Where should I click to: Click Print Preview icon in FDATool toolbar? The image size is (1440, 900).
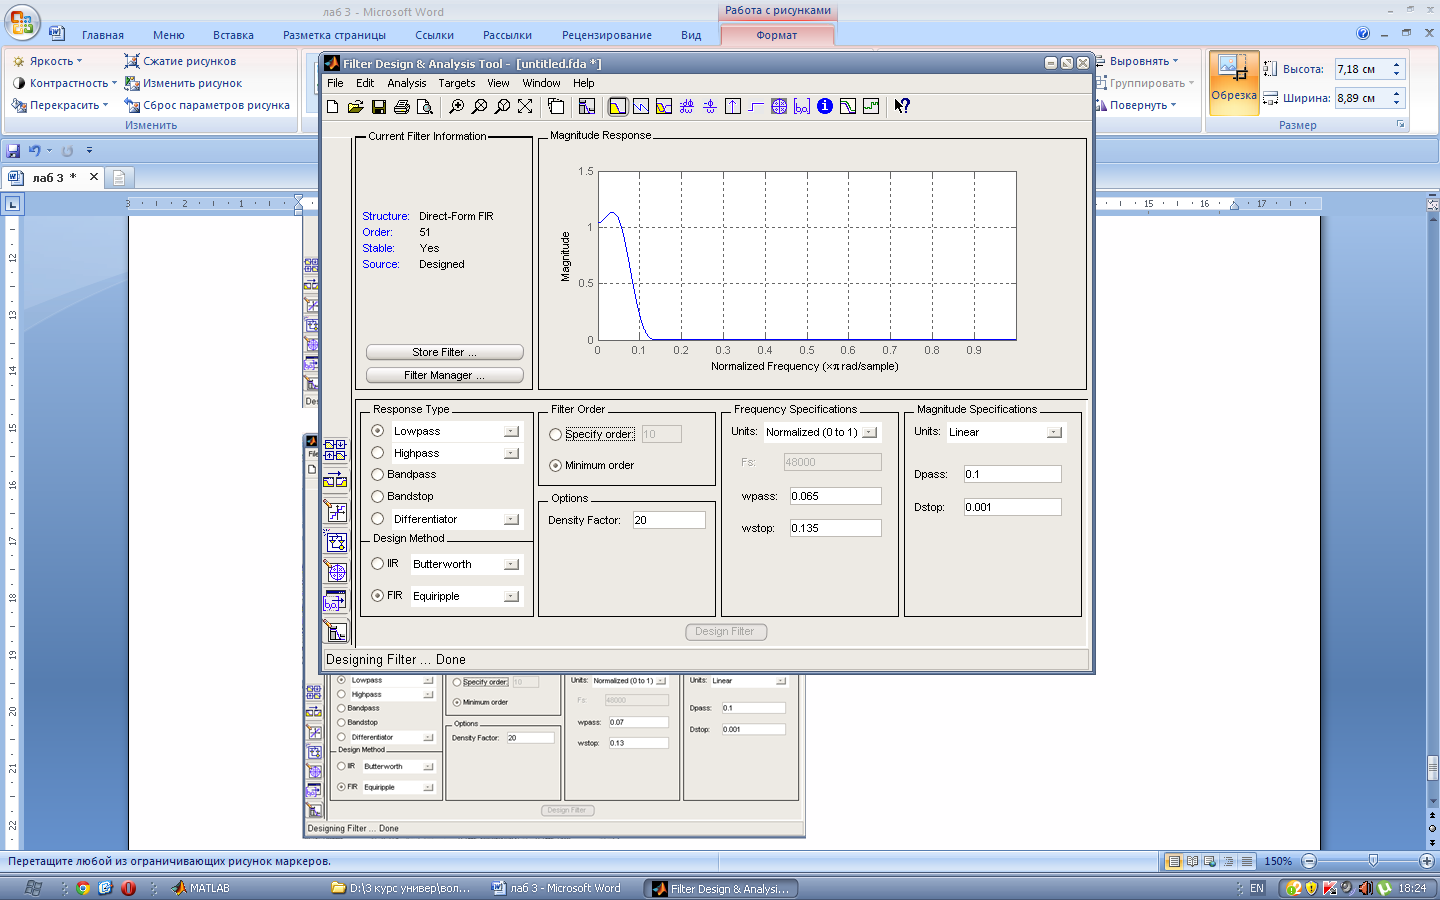[x=424, y=106]
